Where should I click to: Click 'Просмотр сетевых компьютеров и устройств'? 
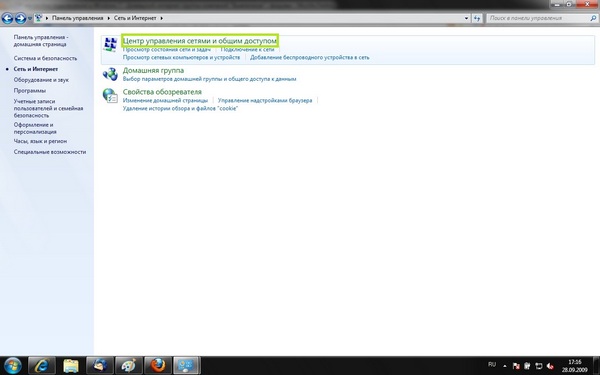[181, 57]
